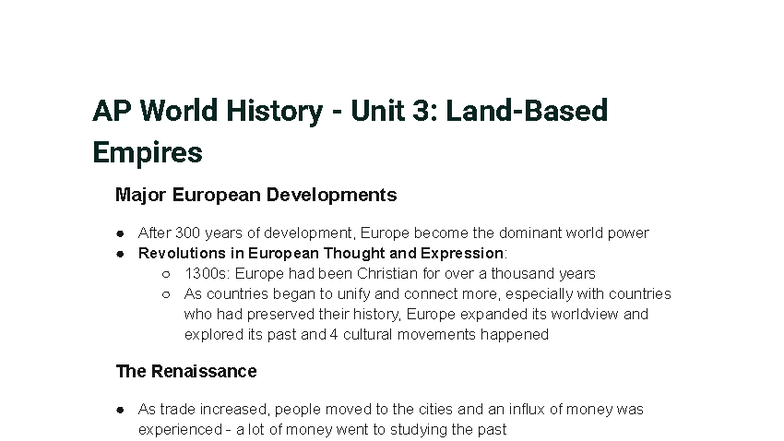
Task: Click the word 'Empires' in the title
Action: click(x=148, y=152)
